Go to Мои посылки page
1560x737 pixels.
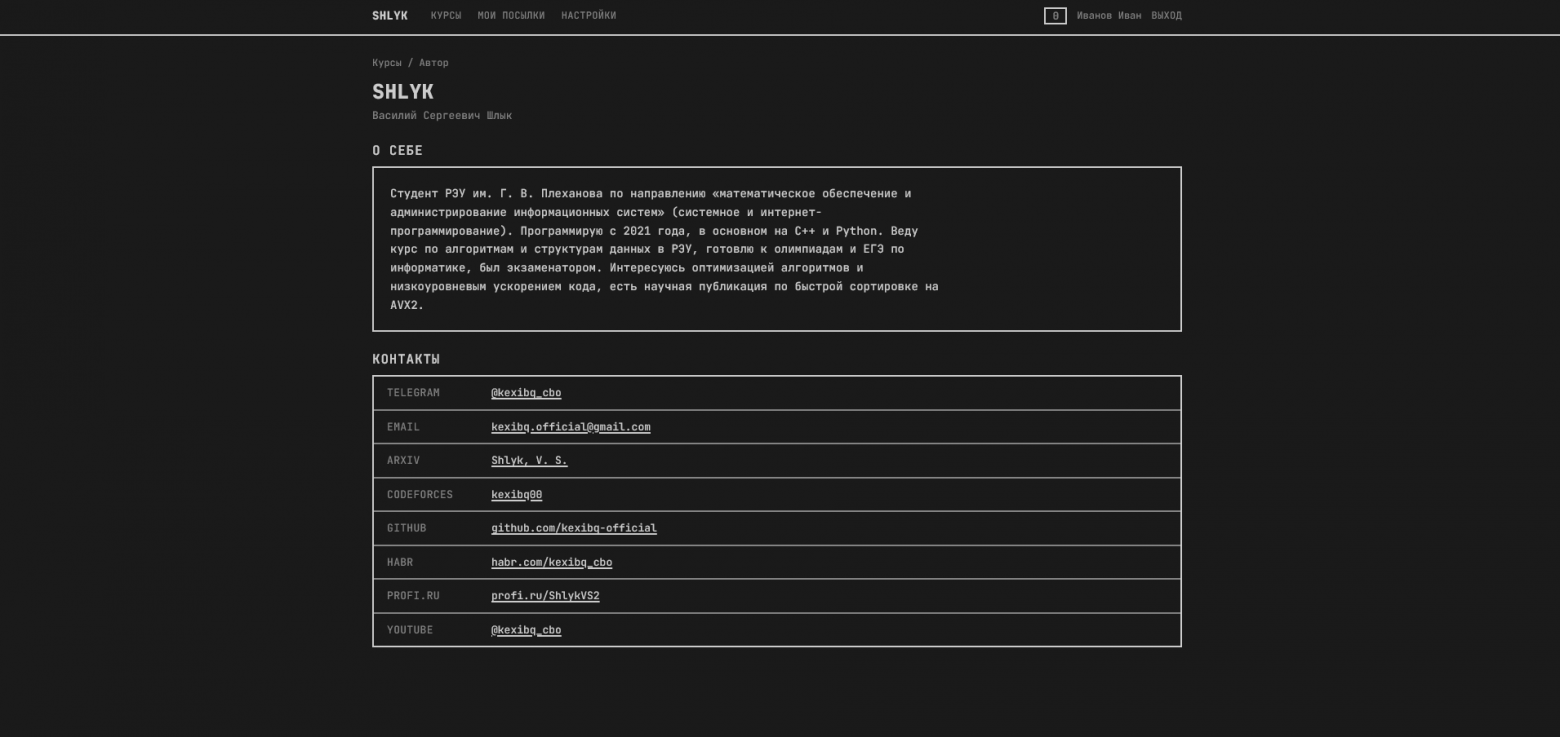(511, 16)
